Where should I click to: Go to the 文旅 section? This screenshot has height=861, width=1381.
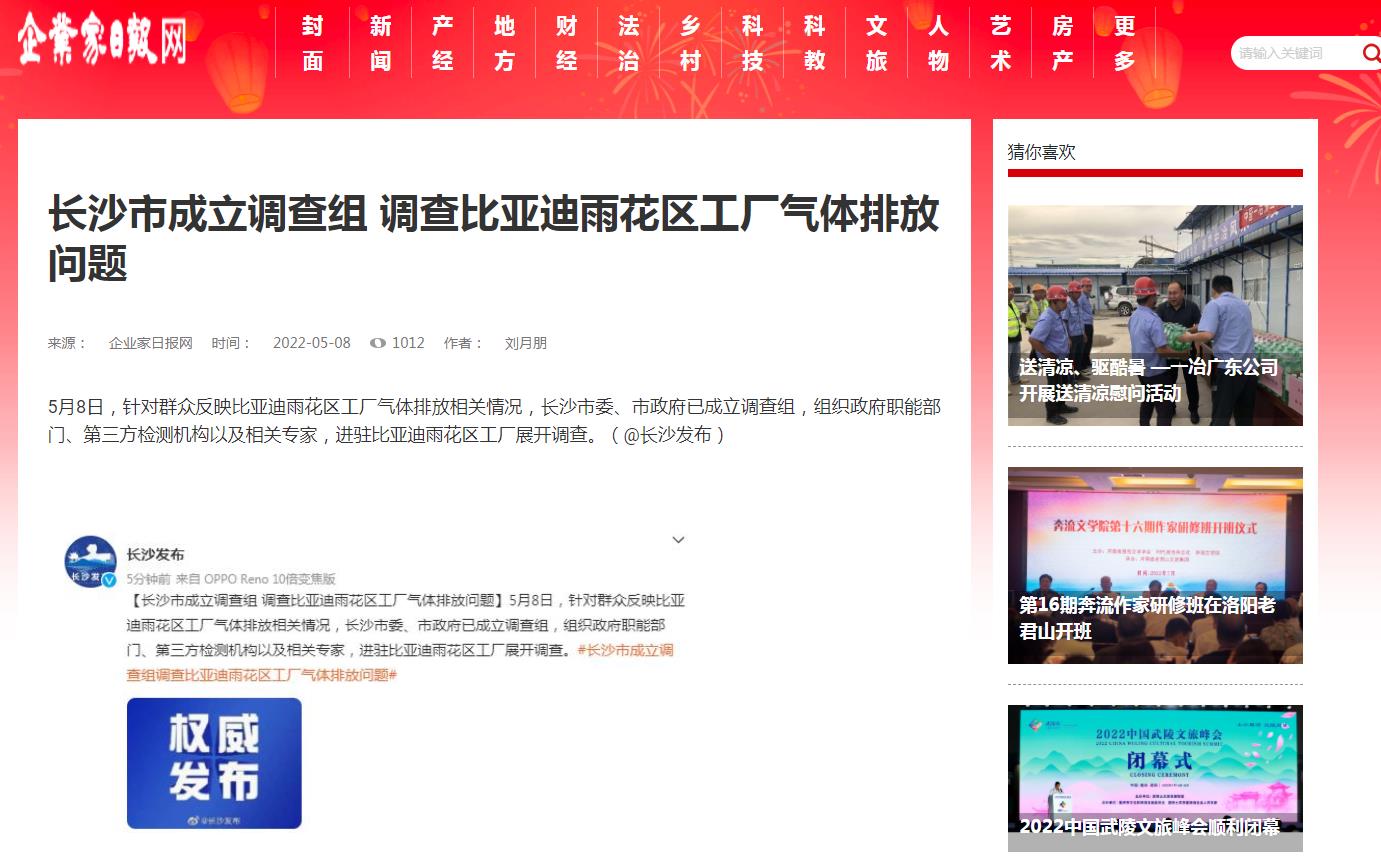point(877,43)
